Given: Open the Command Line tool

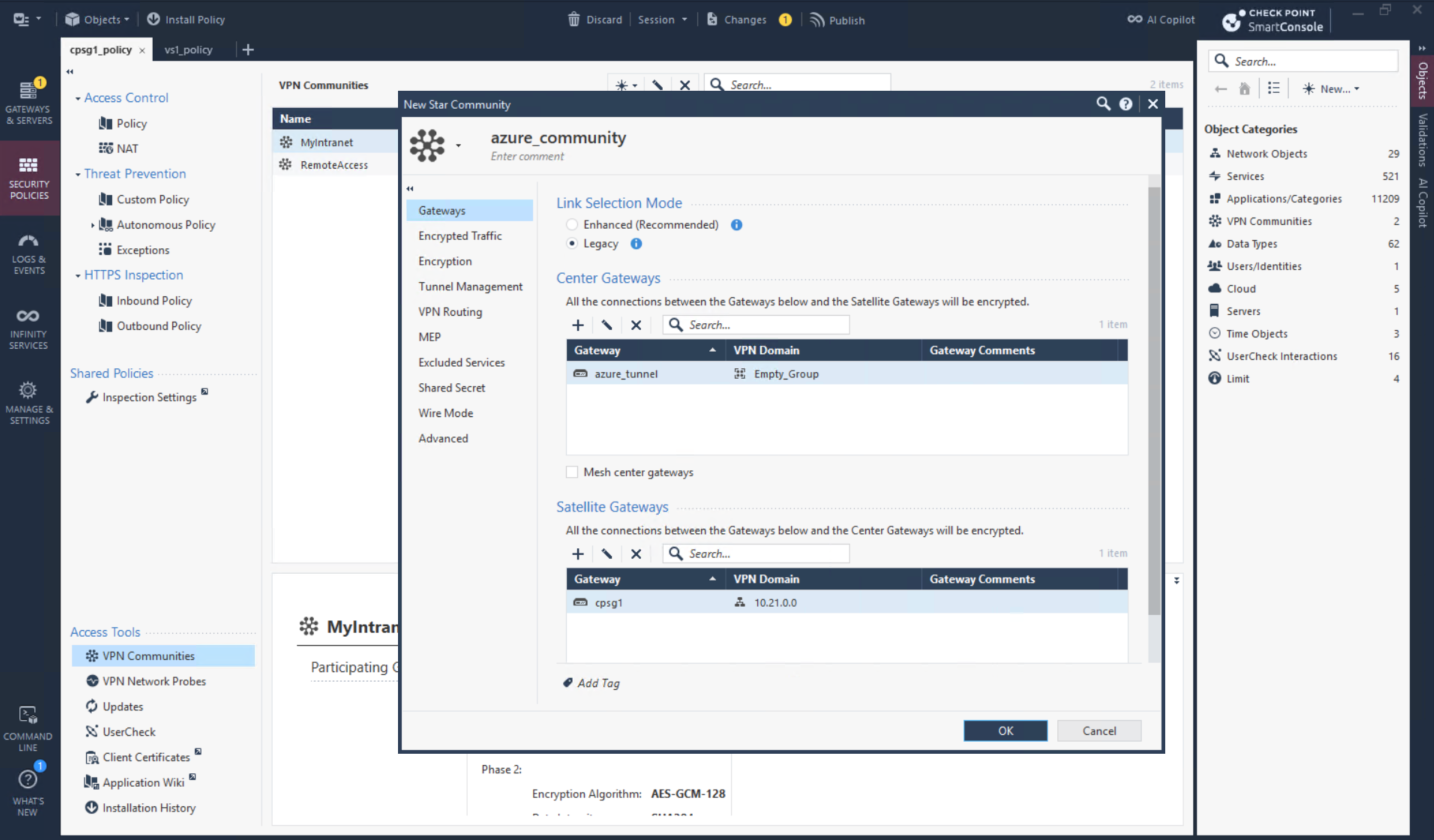Looking at the screenshot, I should (x=28, y=727).
